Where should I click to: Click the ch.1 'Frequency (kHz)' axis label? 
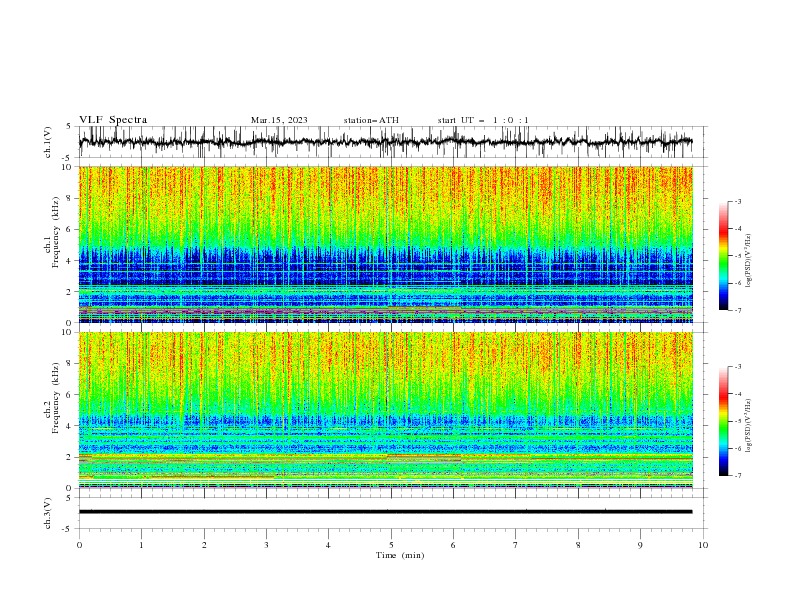(56, 232)
